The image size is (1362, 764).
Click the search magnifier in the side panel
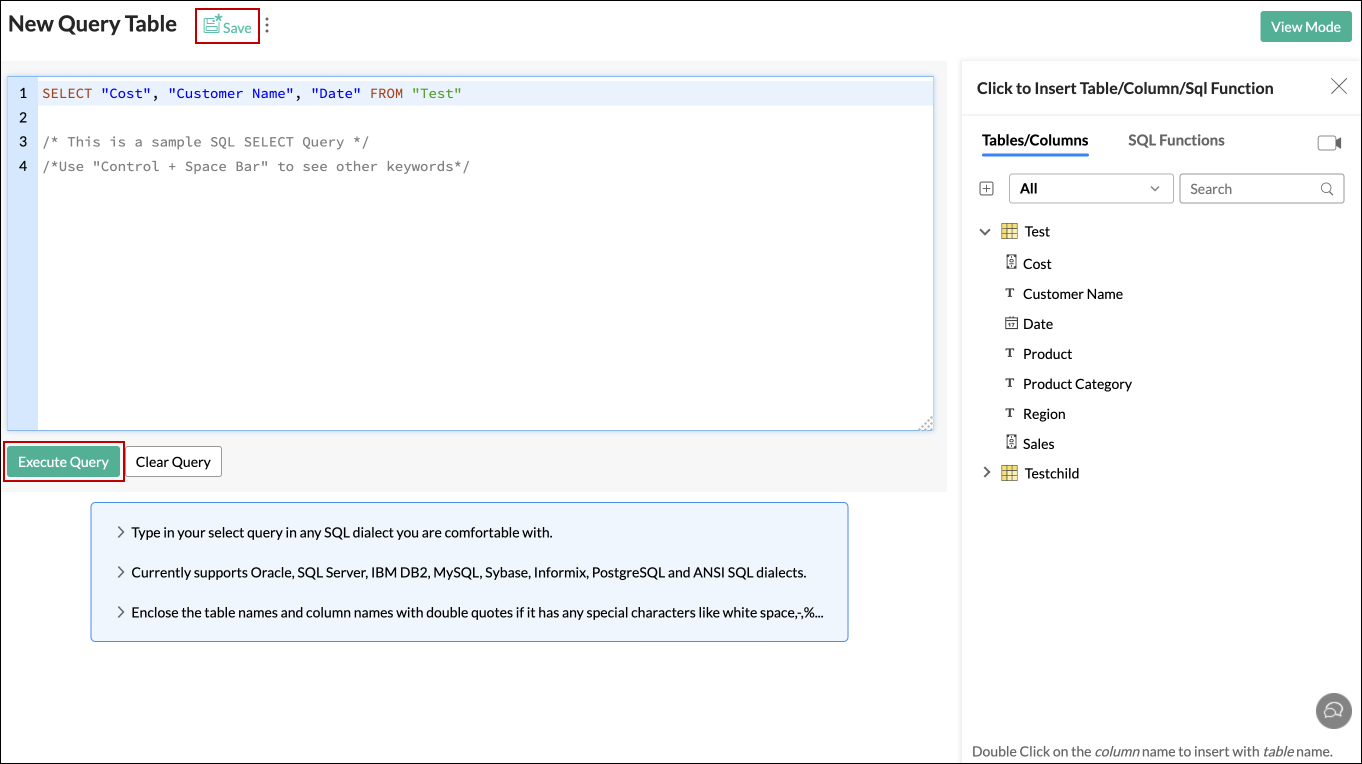coord(1327,188)
